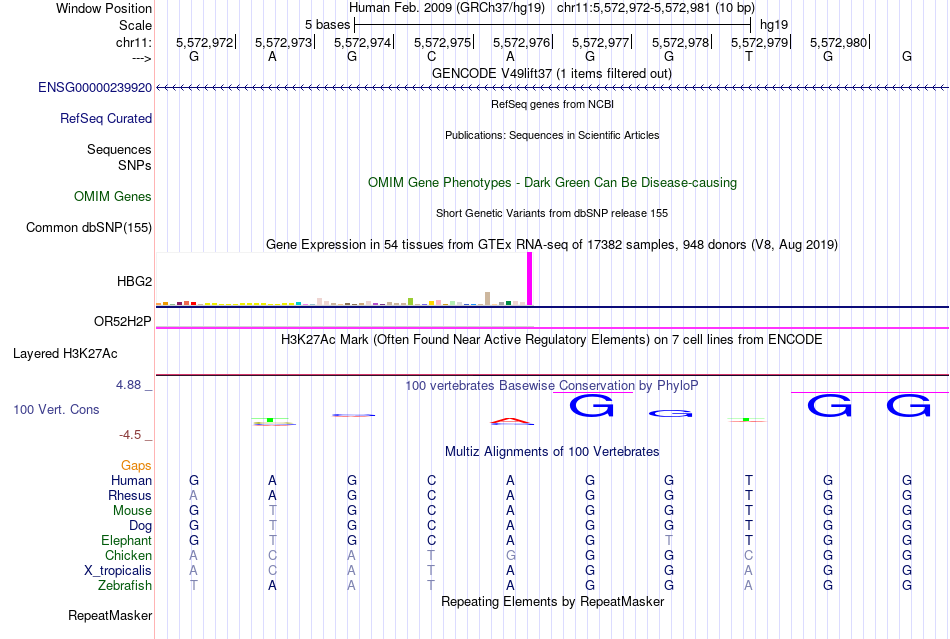Click coordinate label 5,572,977
Image resolution: width=950 pixels, height=639 pixels.
(x=600, y=43)
